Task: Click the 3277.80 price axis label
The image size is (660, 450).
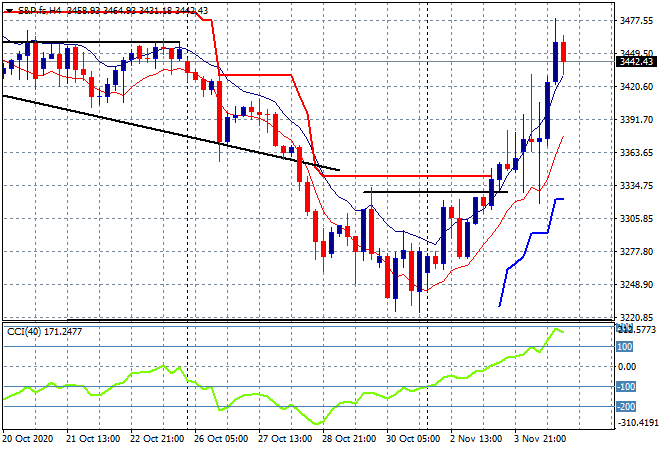Action: 636,252
